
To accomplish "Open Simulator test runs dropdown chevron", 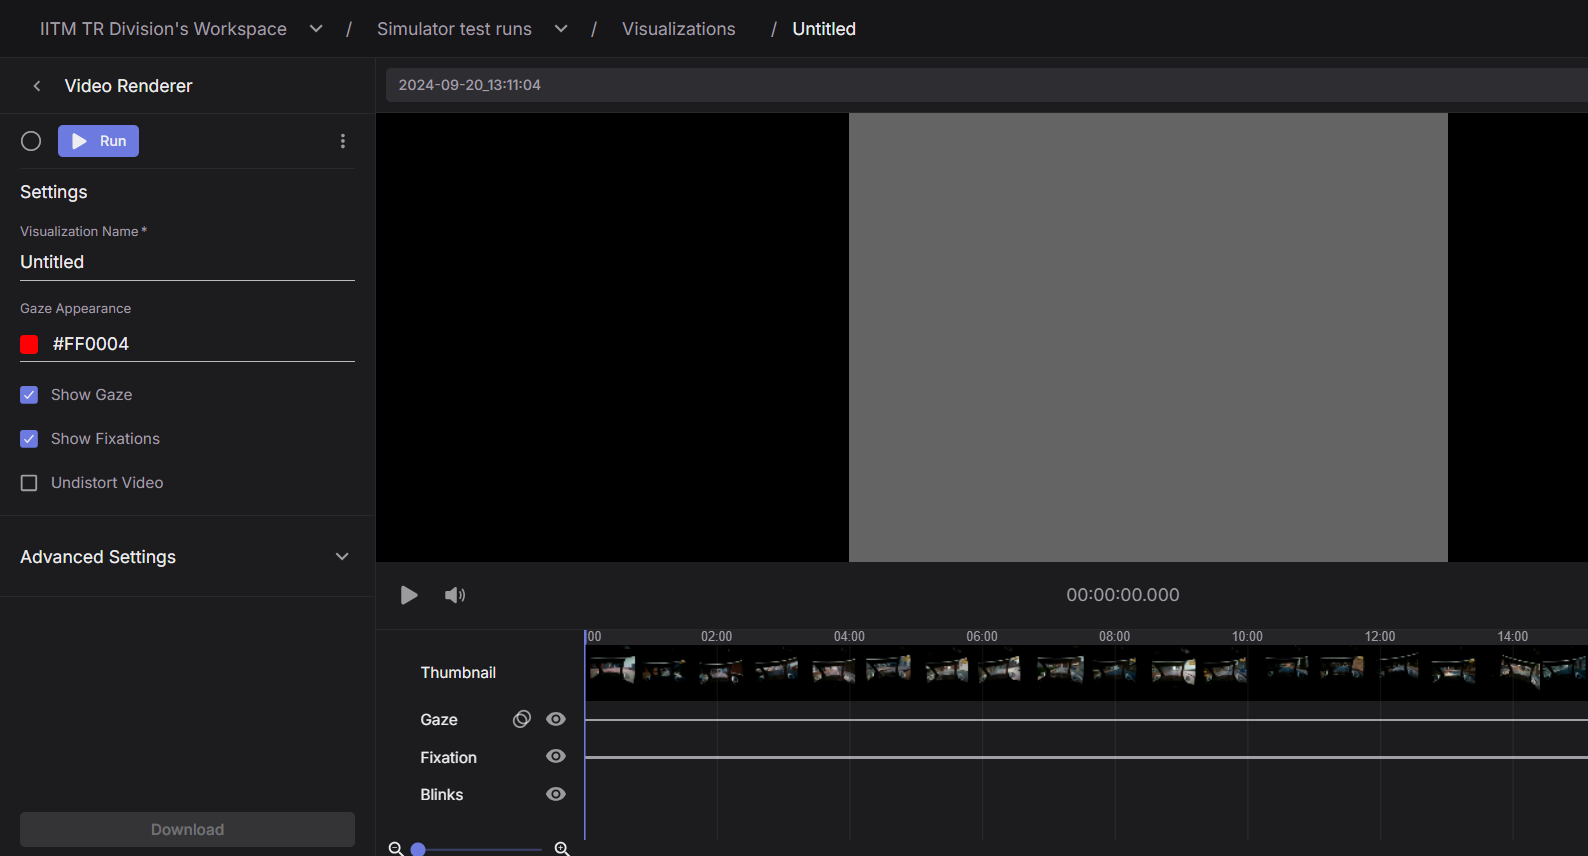I will tap(561, 29).
